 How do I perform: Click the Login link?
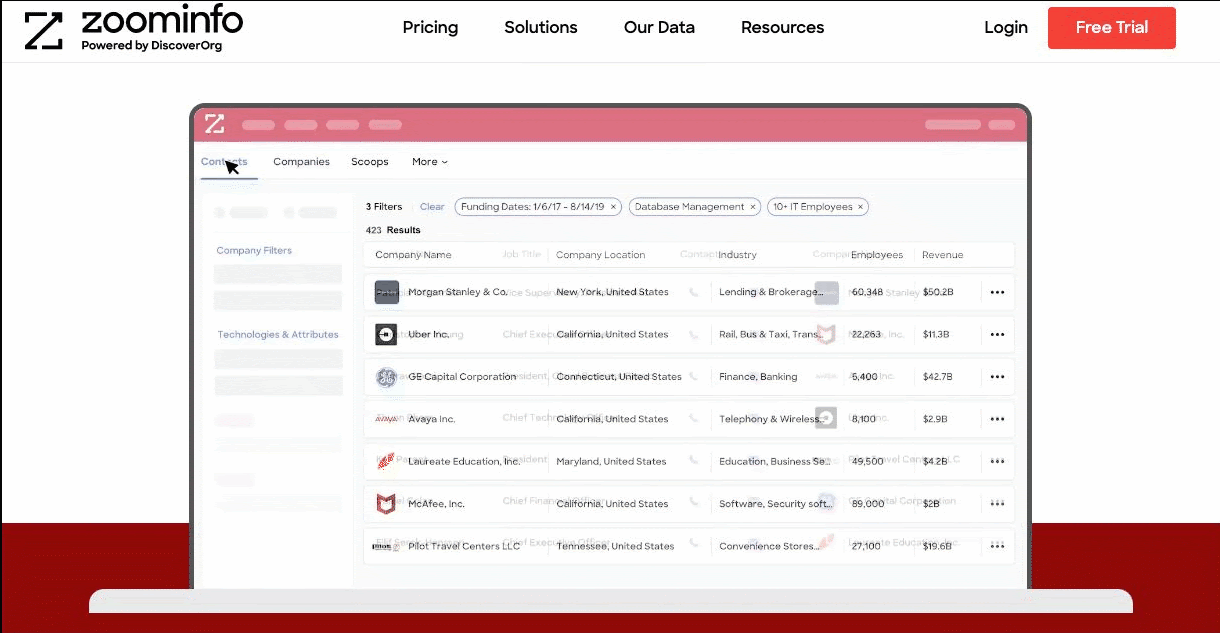click(x=1005, y=28)
